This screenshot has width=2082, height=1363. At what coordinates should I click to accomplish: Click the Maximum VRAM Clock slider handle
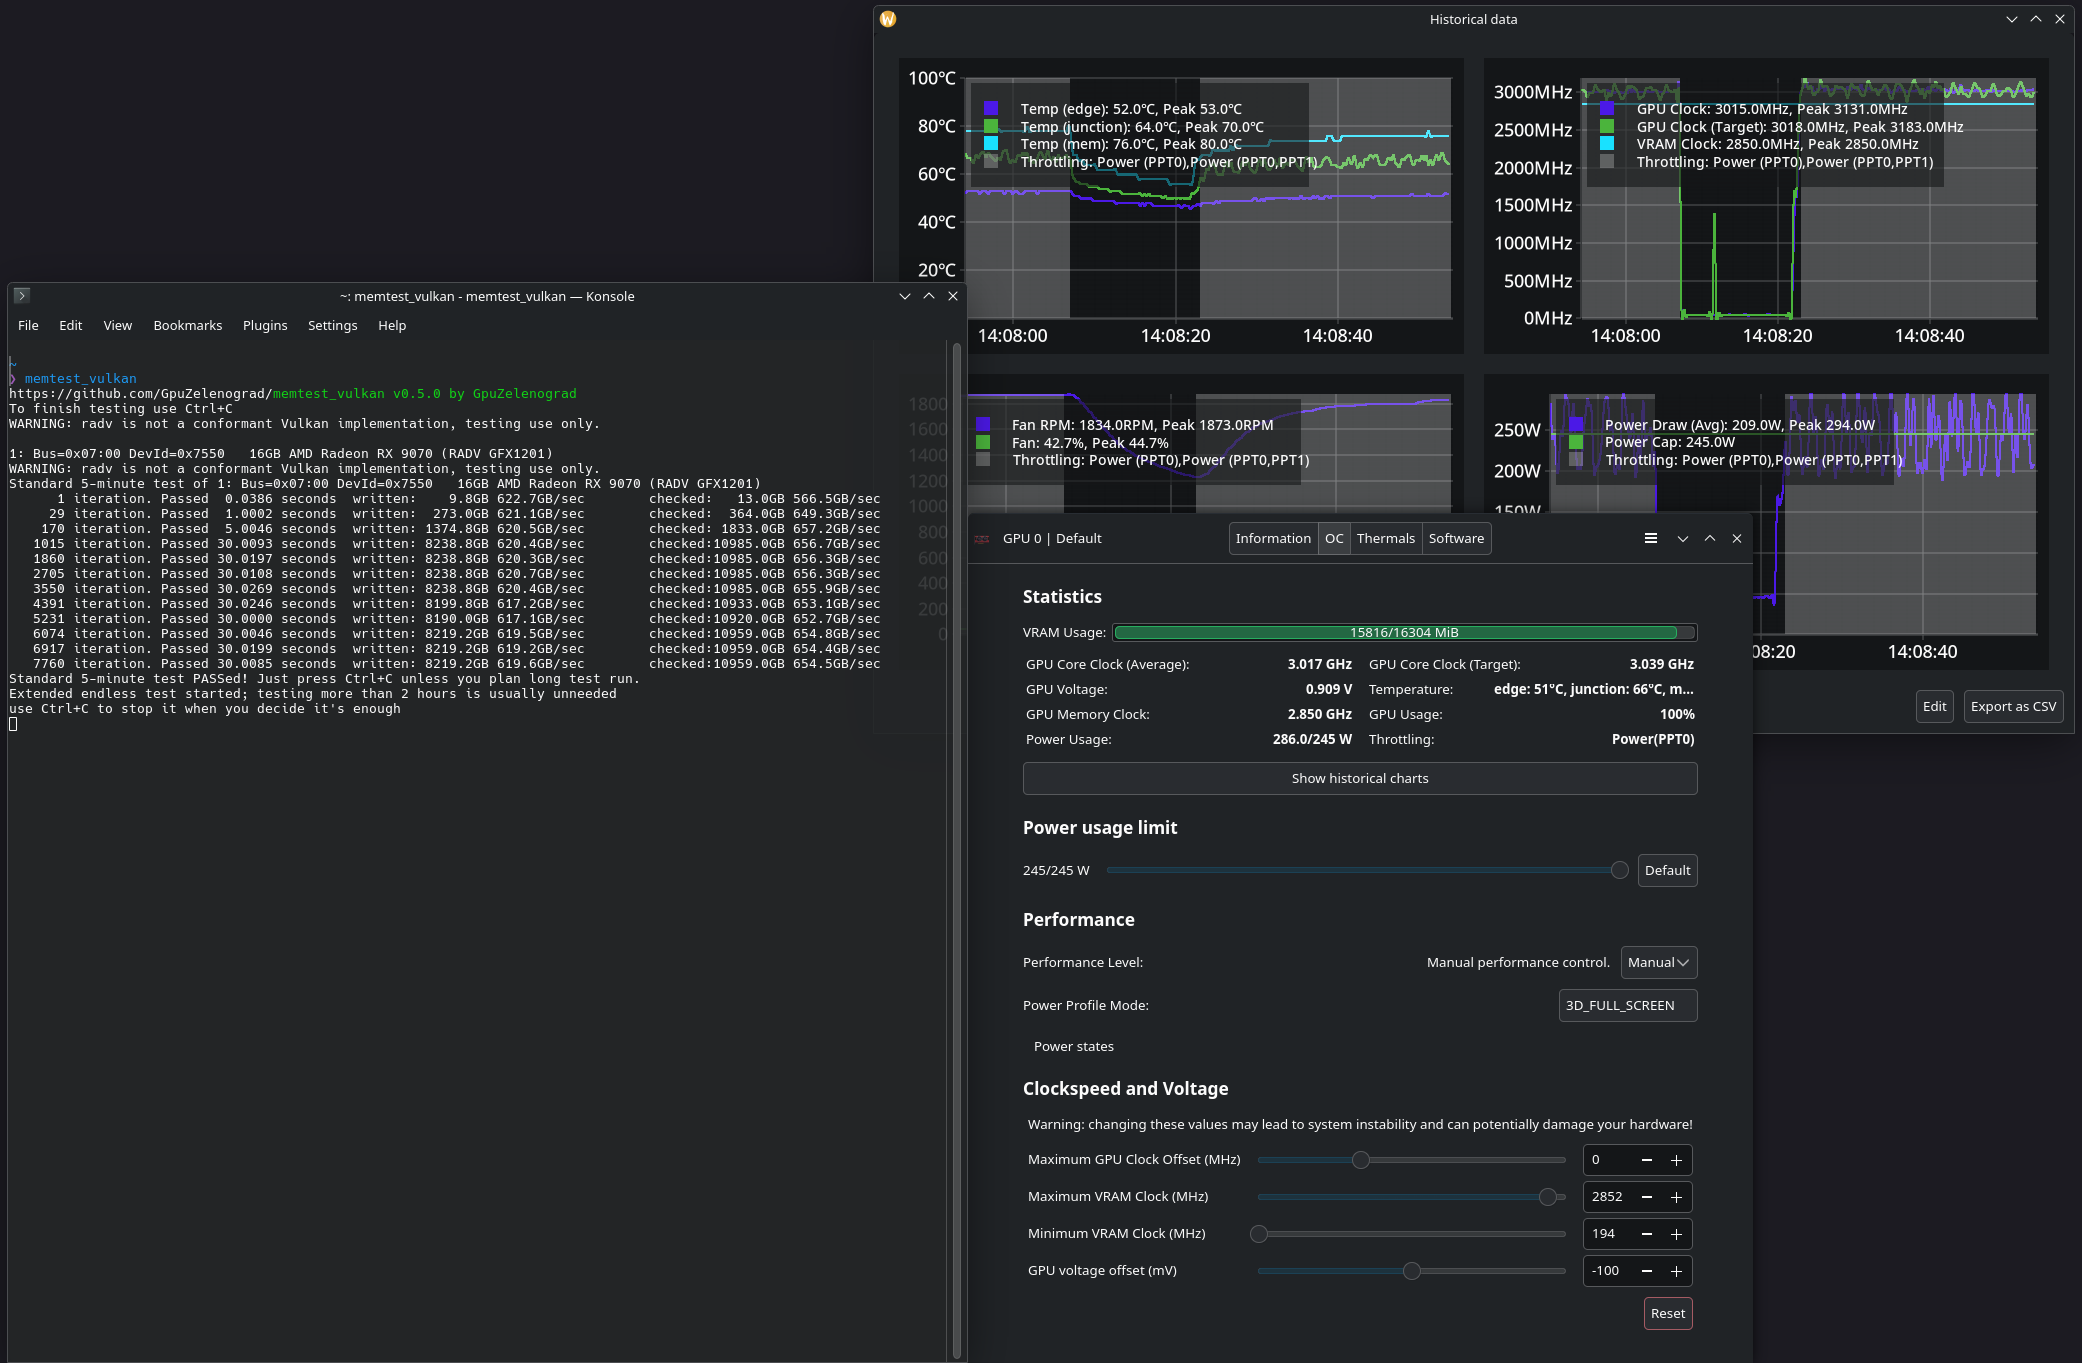point(1548,1197)
